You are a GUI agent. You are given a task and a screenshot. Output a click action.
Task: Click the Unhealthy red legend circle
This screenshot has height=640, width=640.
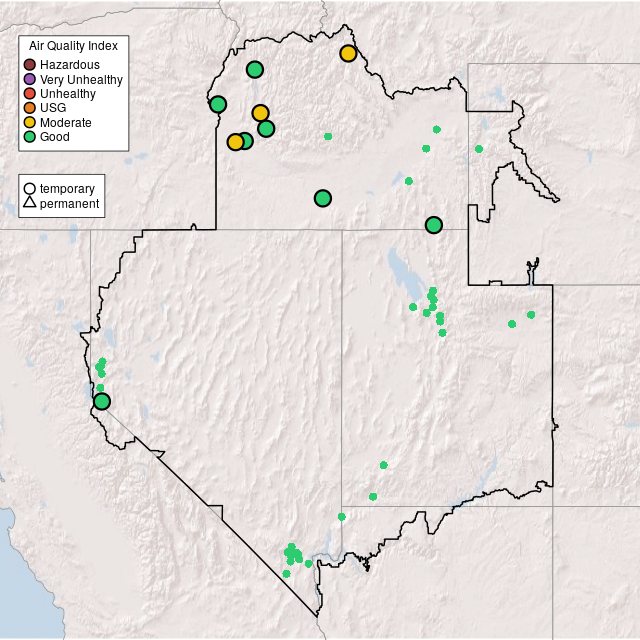(x=30, y=93)
